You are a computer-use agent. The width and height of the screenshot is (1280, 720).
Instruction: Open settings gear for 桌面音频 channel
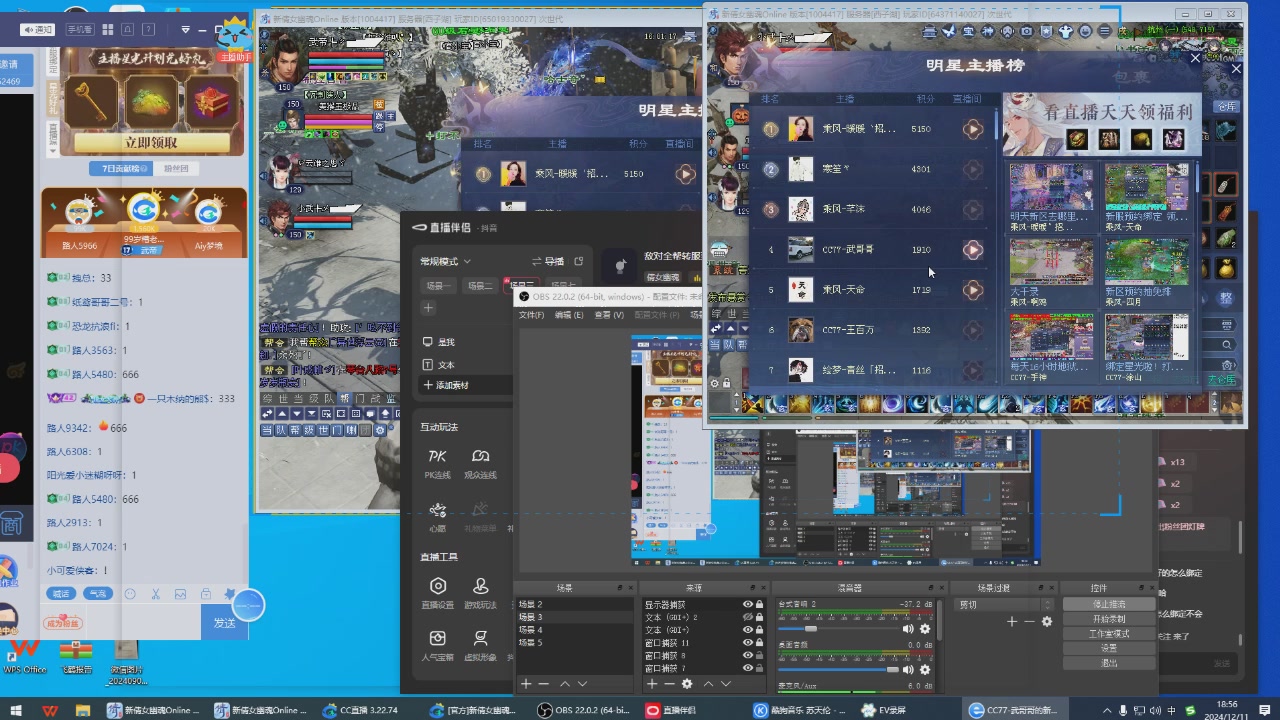925,670
